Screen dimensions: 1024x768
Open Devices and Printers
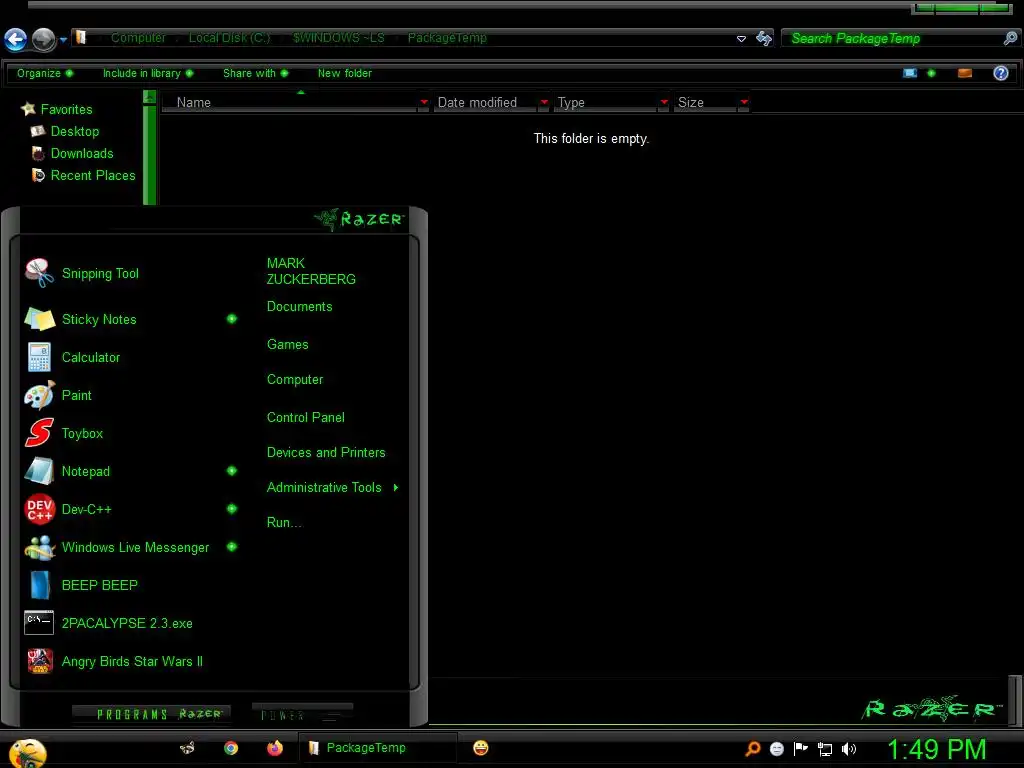[x=326, y=453]
